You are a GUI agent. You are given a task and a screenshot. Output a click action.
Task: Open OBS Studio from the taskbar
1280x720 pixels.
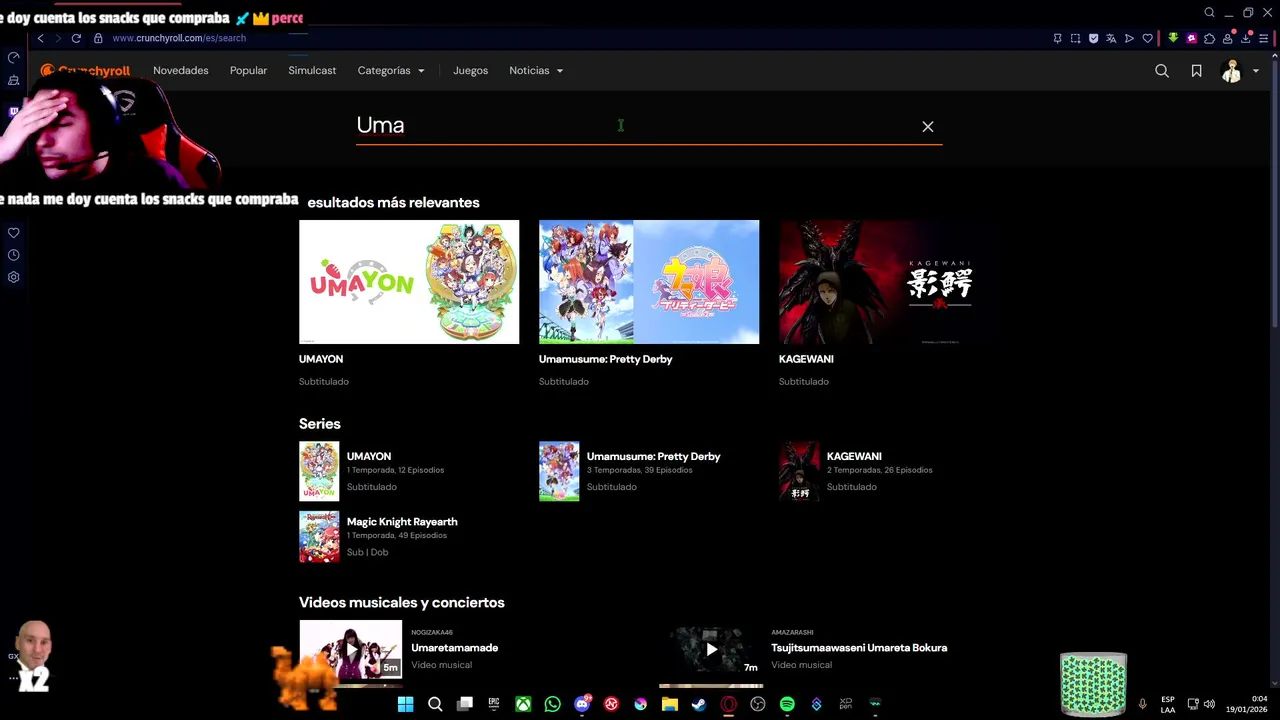[x=758, y=704]
